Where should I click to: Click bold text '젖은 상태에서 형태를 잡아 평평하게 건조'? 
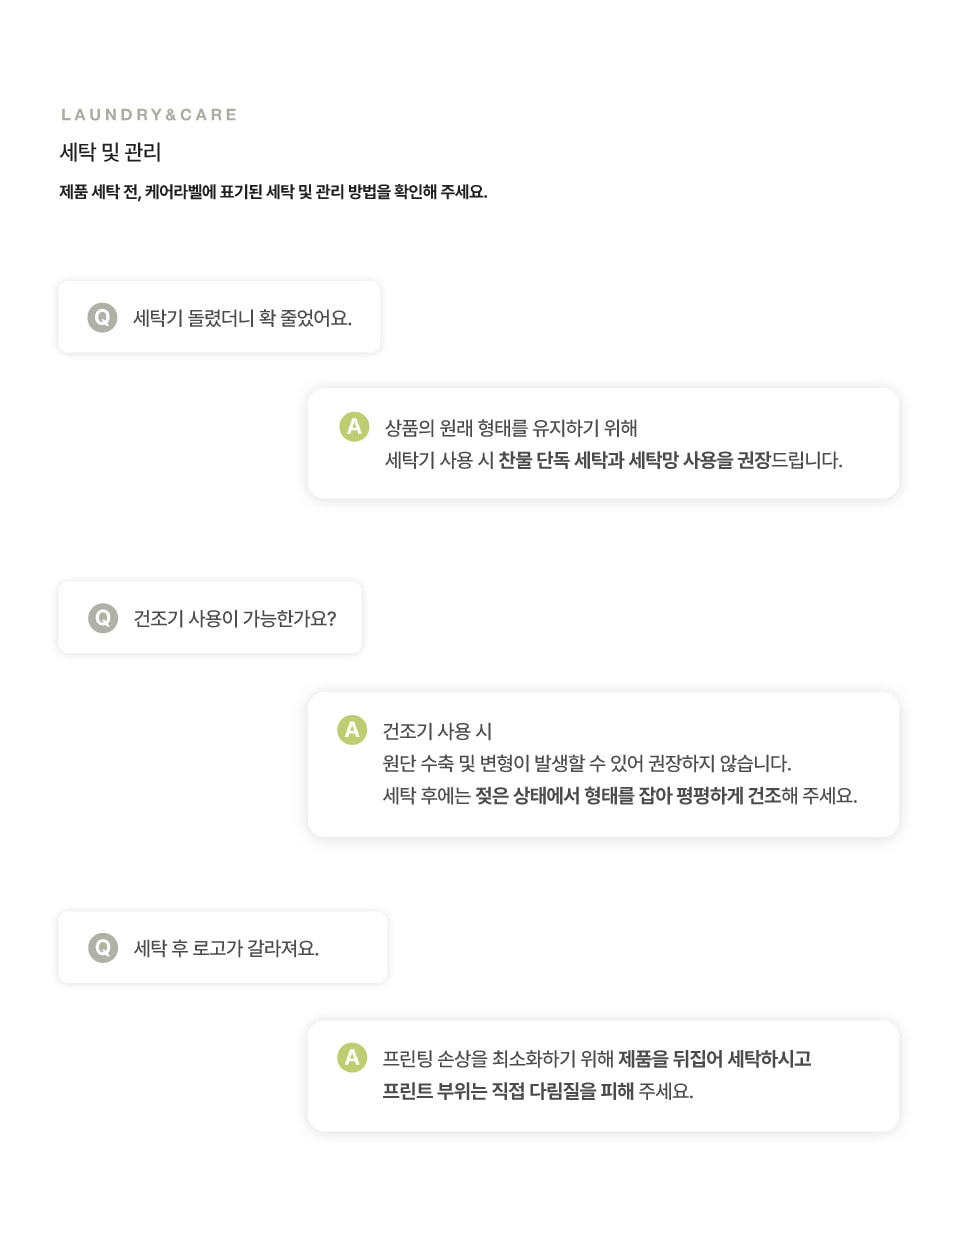click(x=628, y=796)
